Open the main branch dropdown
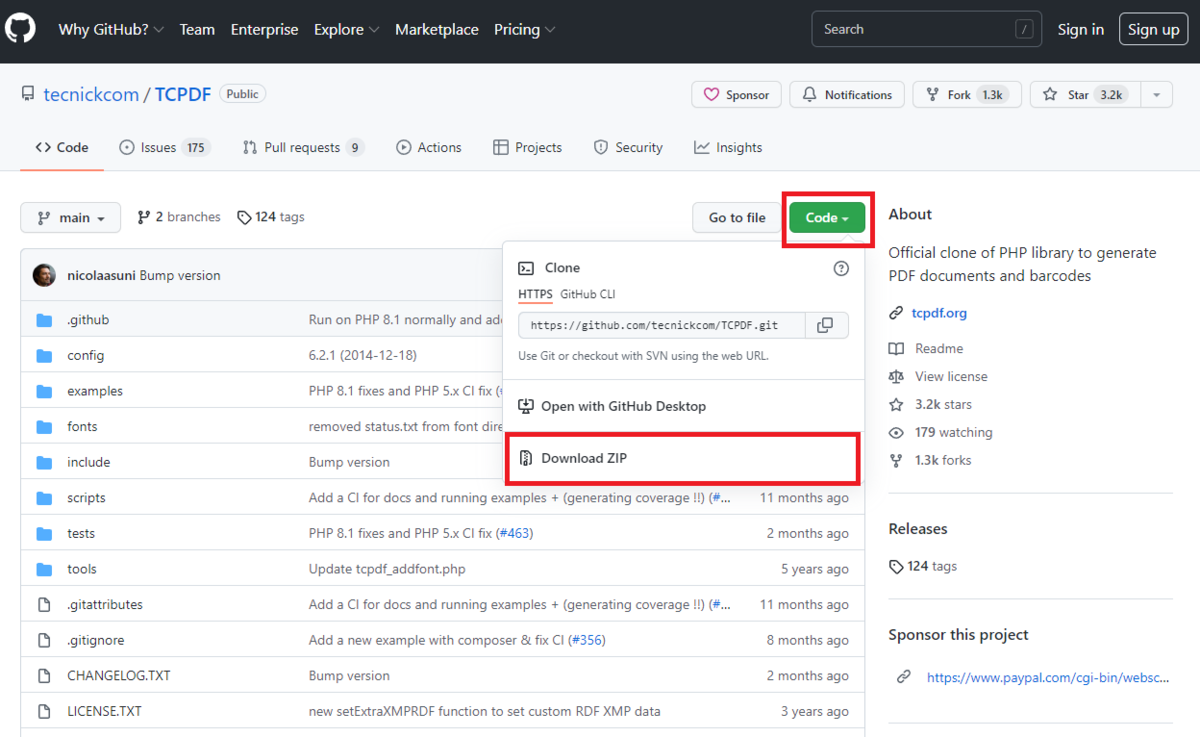 click(71, 218)
